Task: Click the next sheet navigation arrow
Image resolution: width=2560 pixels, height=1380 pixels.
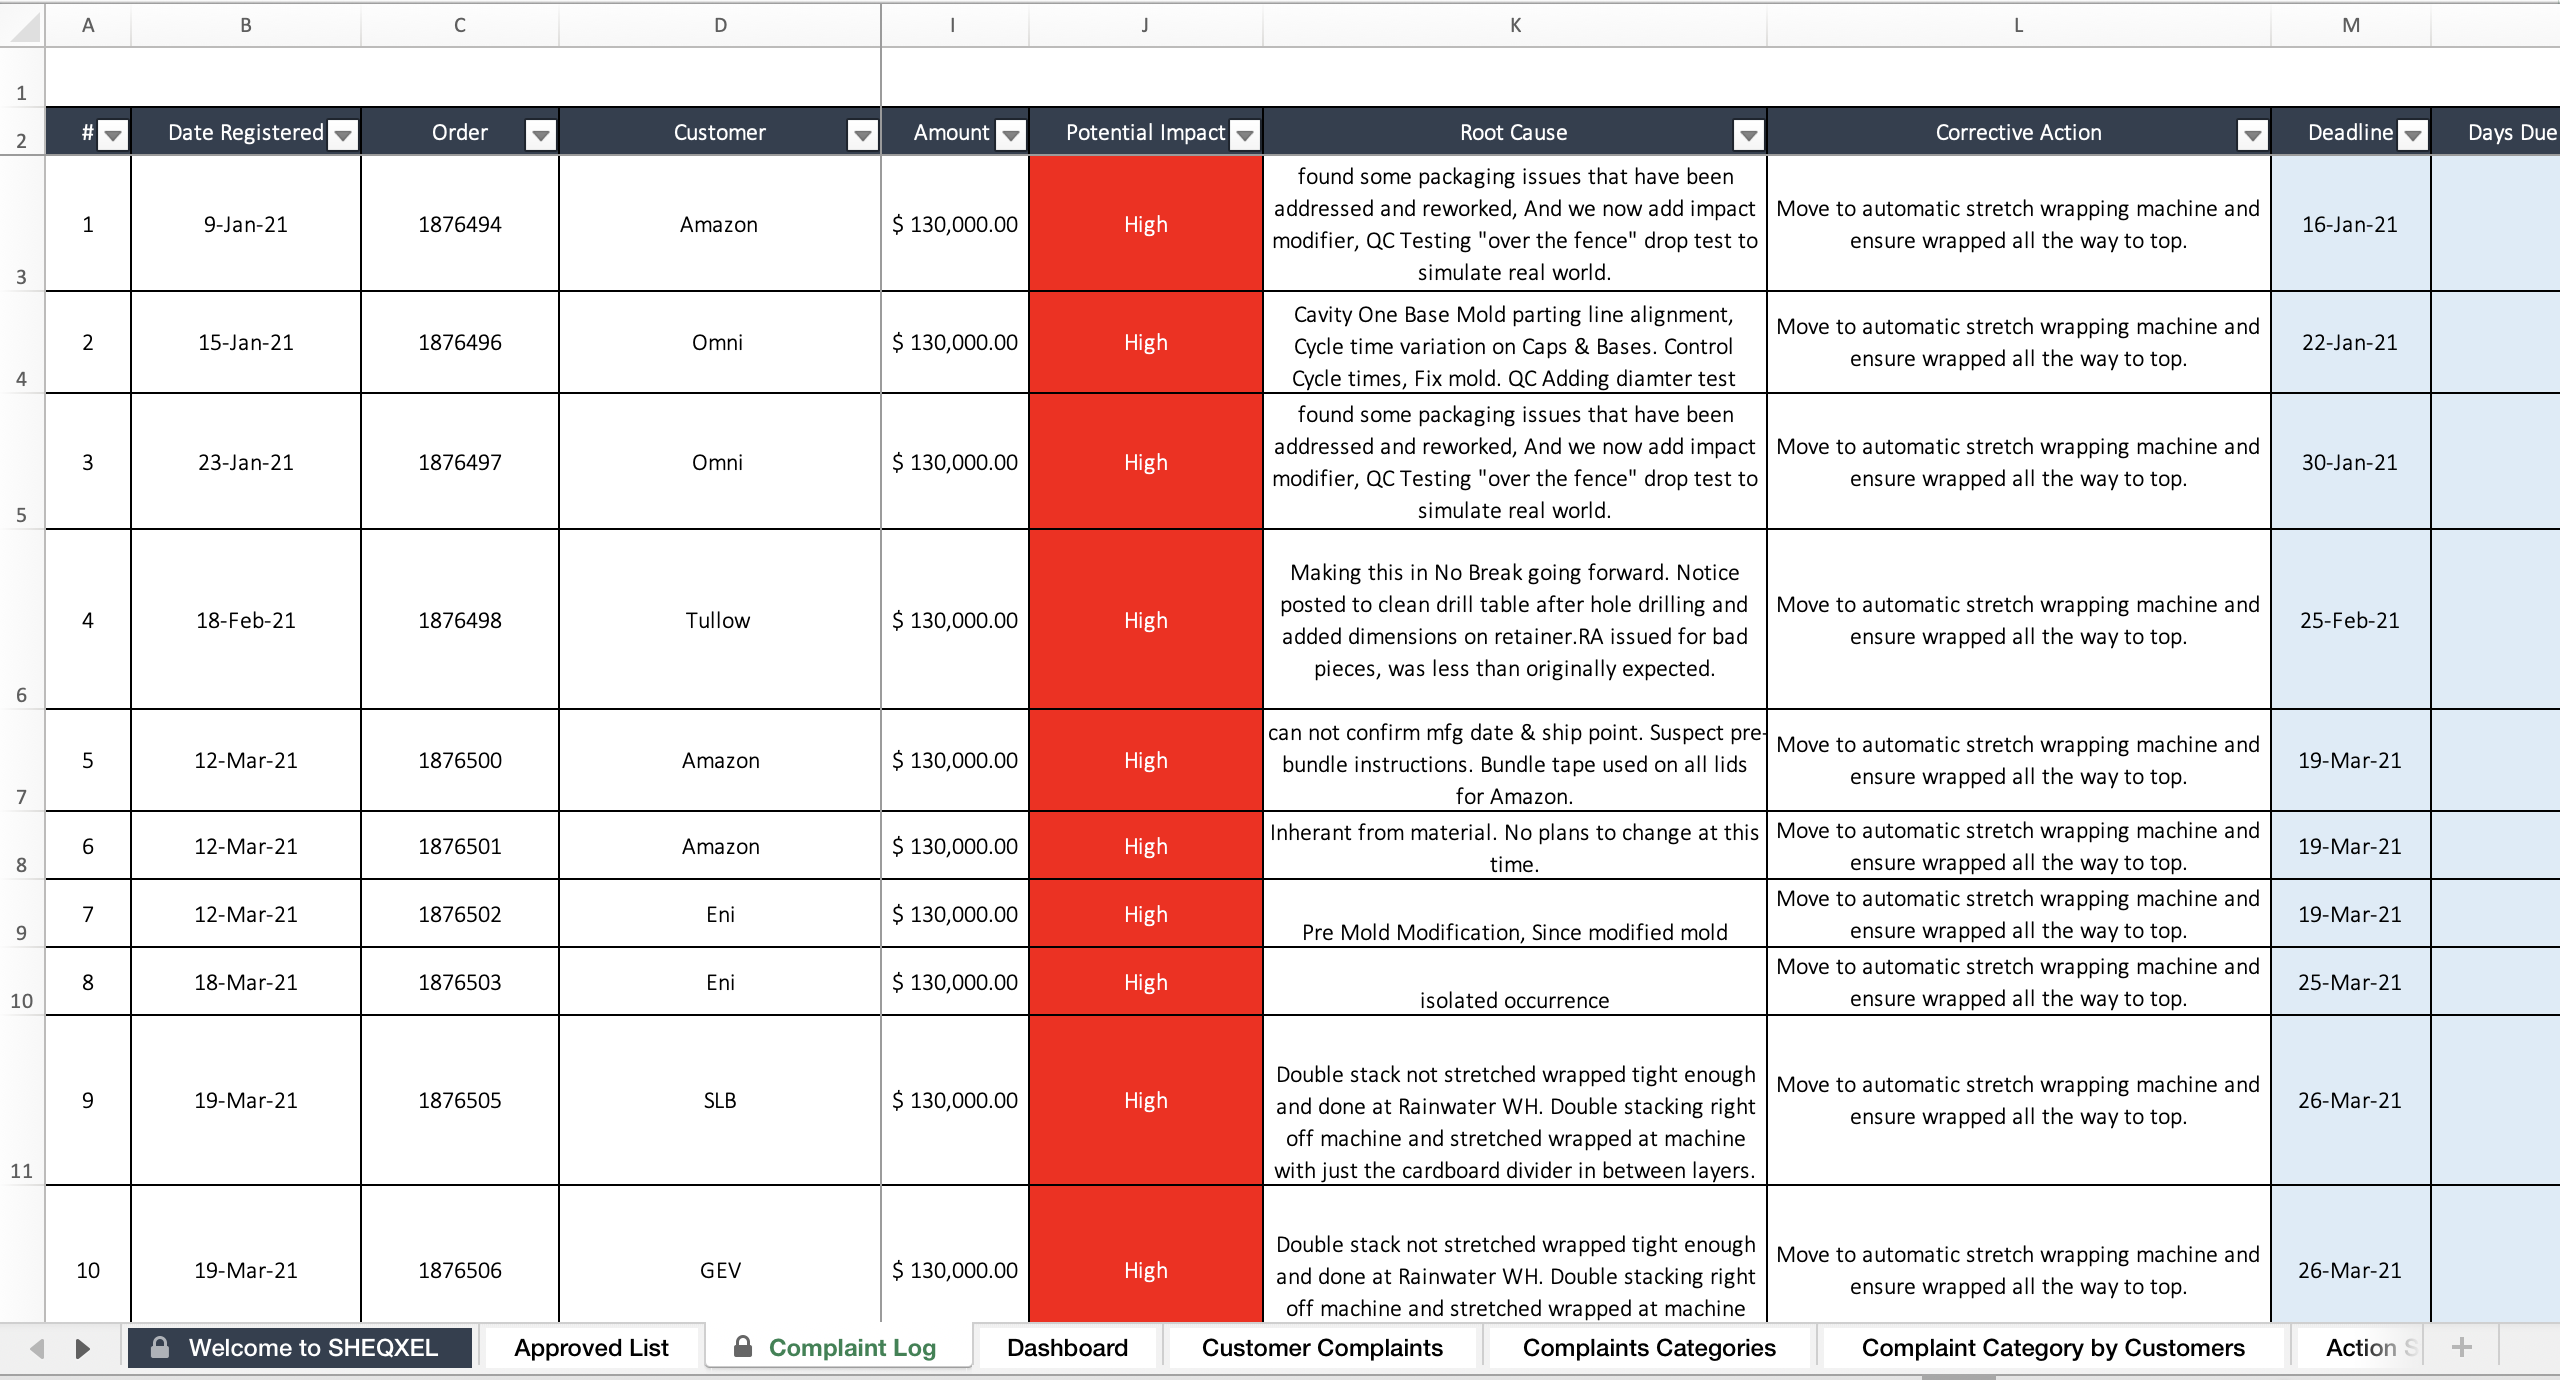Action: tap(83, 1348)
